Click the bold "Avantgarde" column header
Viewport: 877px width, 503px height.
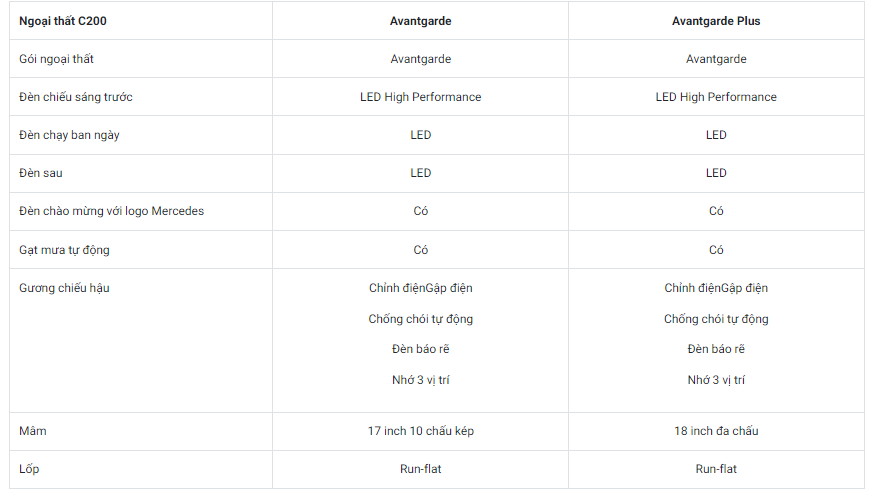[420, 20]
